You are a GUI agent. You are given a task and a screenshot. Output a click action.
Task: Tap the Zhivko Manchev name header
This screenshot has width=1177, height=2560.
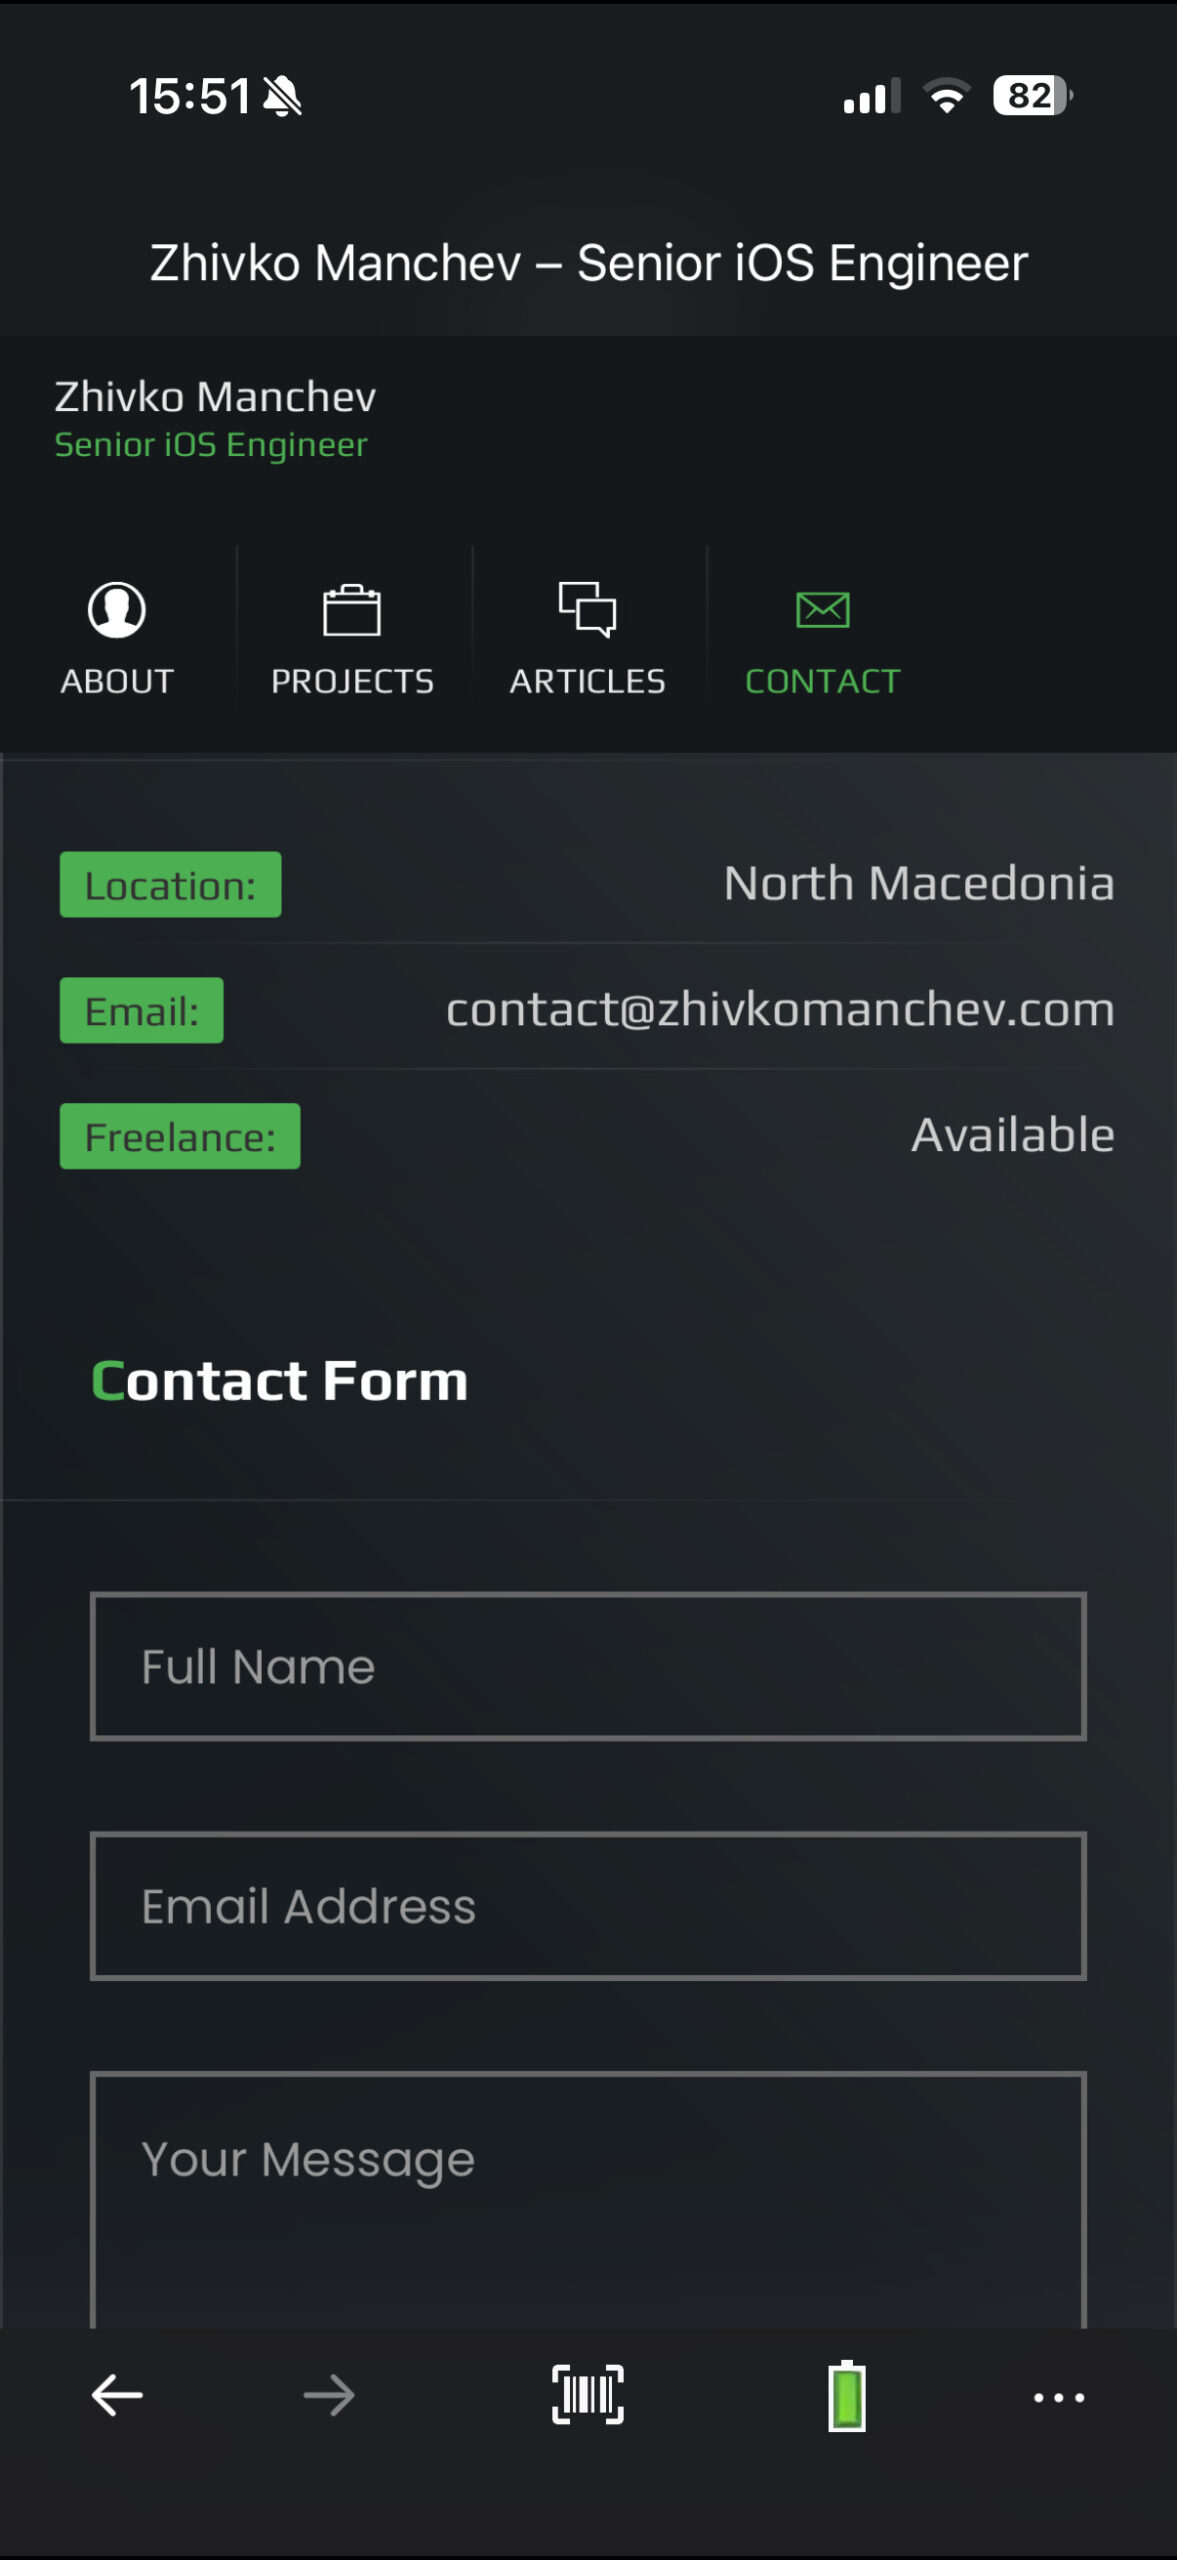(215, 397)
